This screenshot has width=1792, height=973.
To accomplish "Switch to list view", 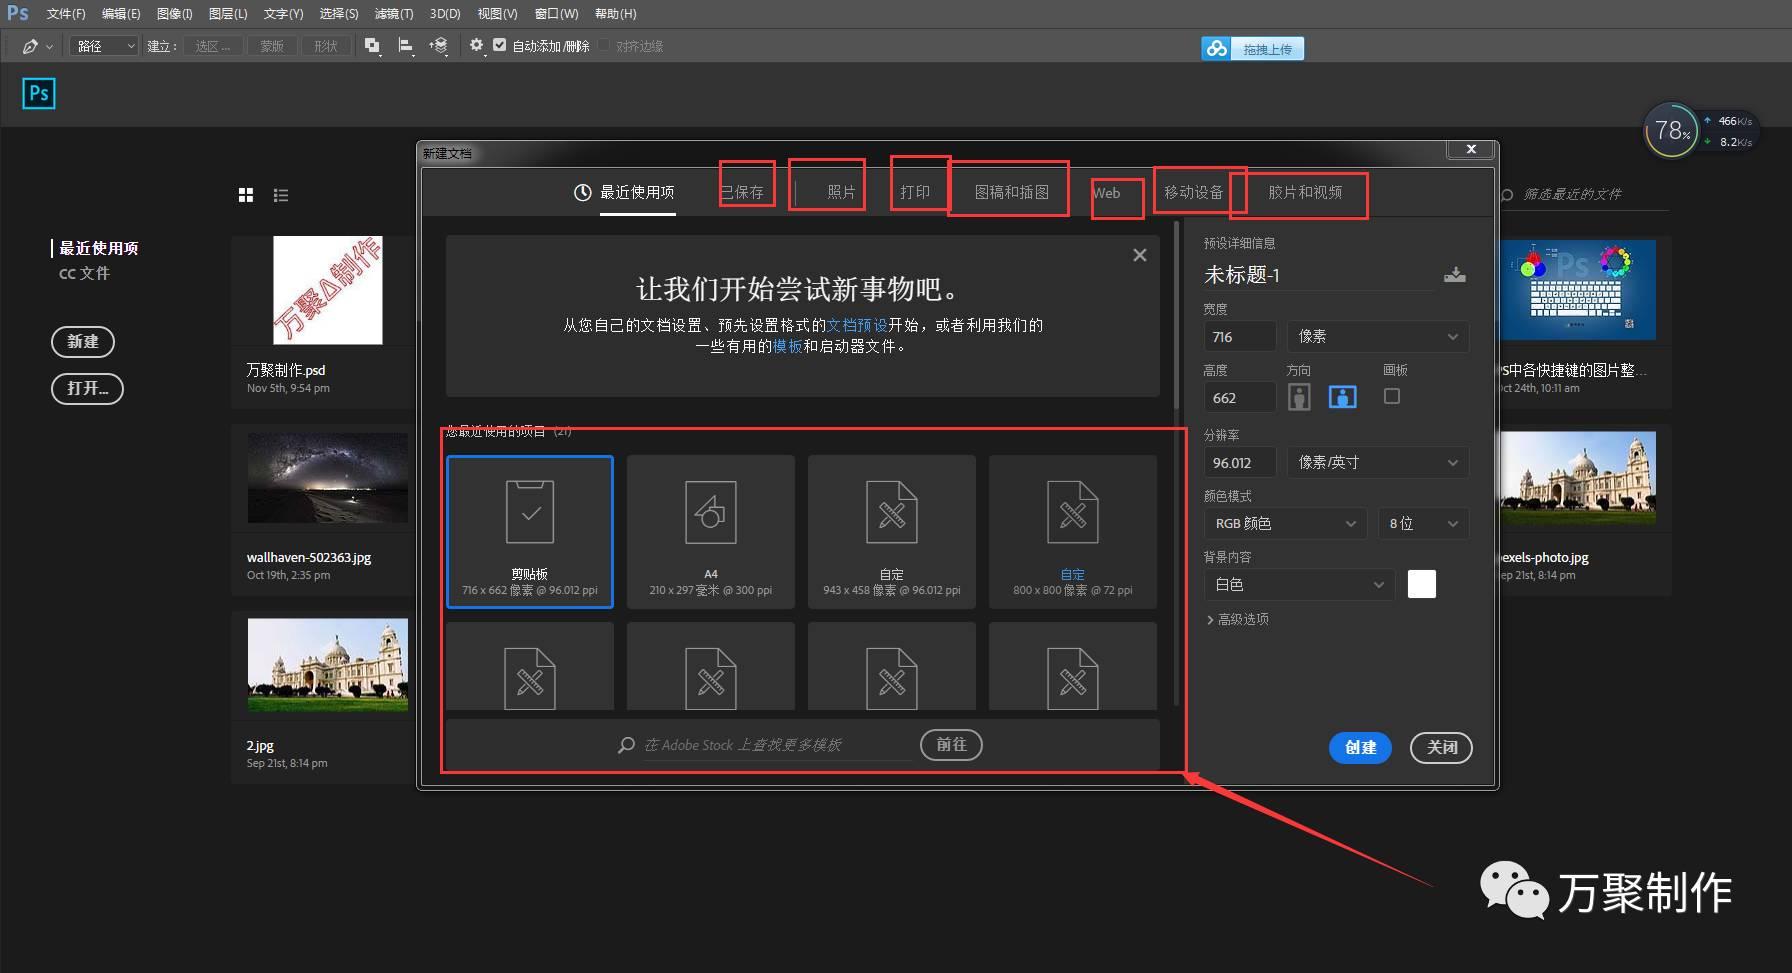I will [281, 194].
